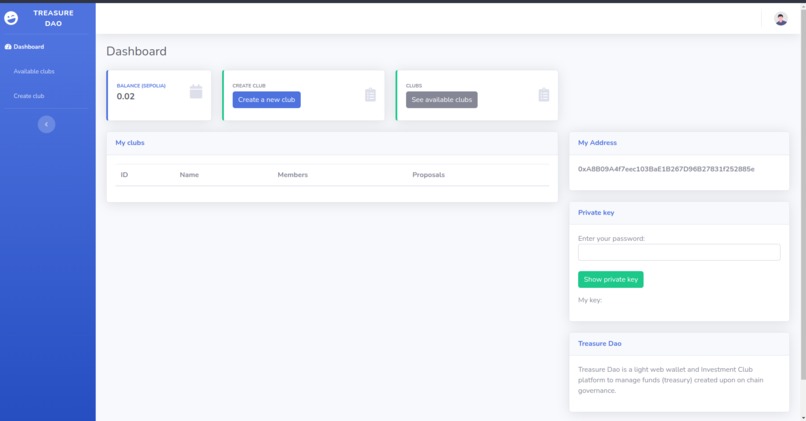Click the Create a new club button
The width and height of the screenshot is (806, 421).
[266, 100]
